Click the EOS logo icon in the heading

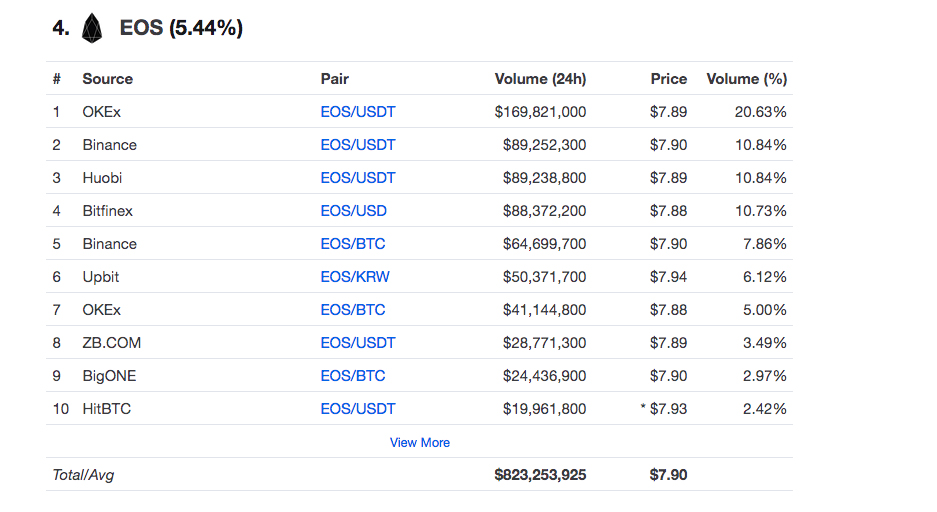tap(91, 28)
